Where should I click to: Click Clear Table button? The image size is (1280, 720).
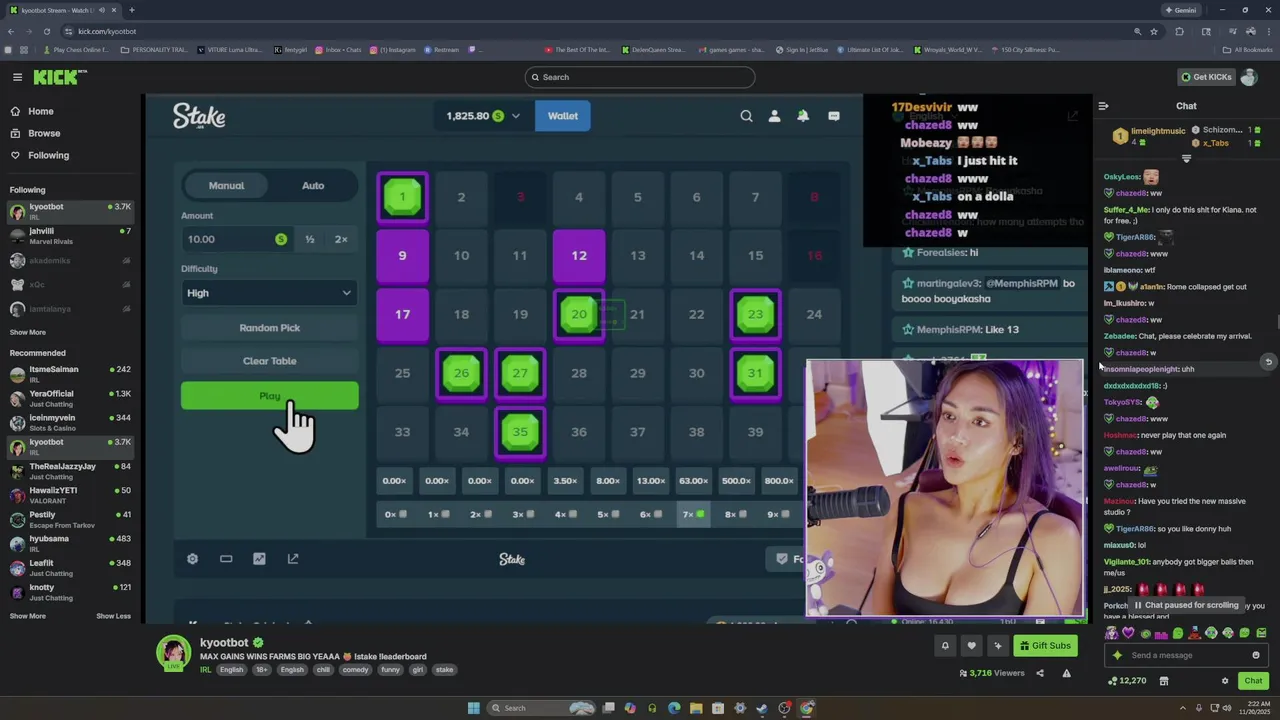[269, 361]
